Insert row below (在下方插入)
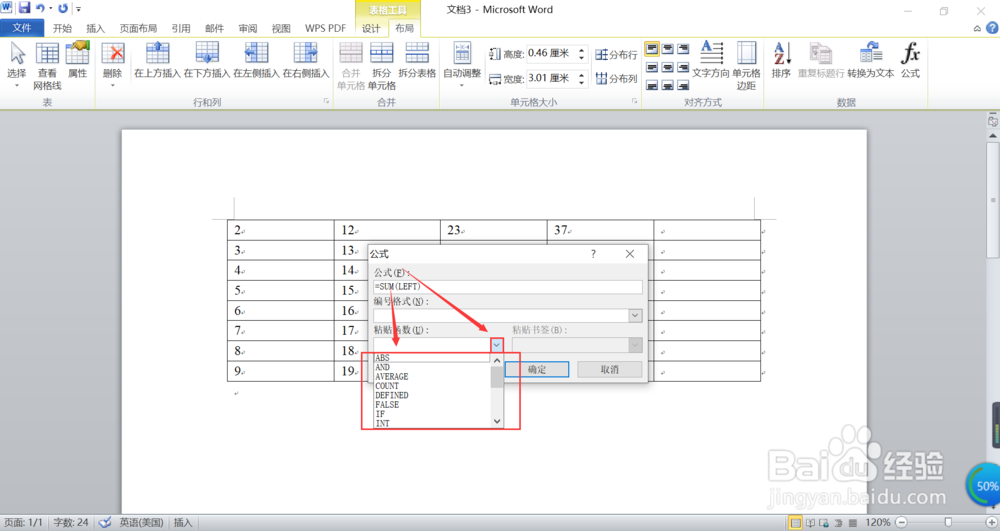The image size is (1000, 531). tap(207, 61)
